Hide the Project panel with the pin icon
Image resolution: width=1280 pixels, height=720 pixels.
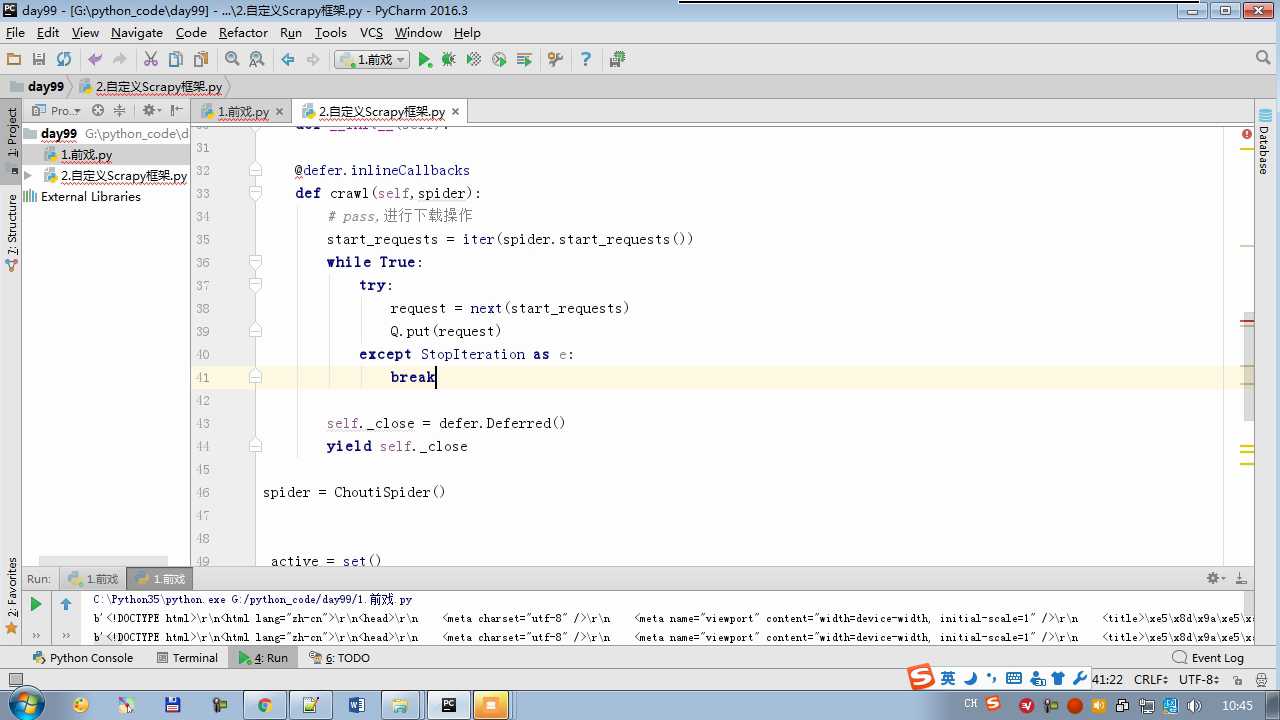pos(177,110)
